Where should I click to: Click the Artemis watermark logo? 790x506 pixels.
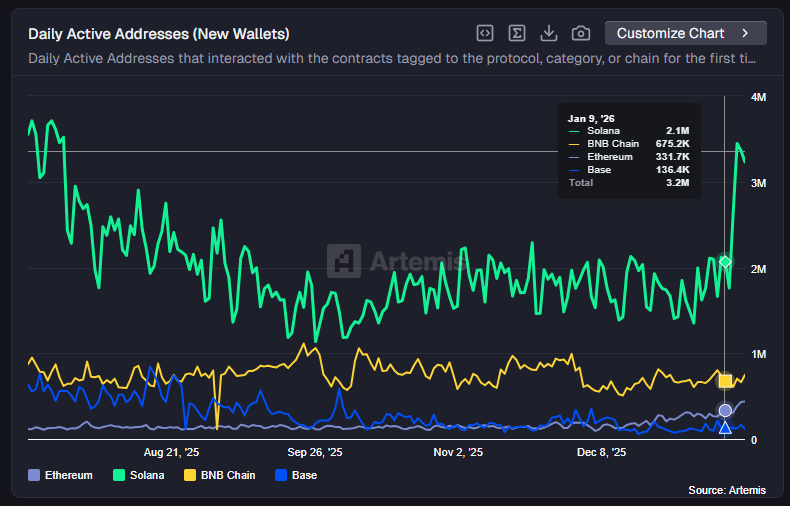click(397, 261)
